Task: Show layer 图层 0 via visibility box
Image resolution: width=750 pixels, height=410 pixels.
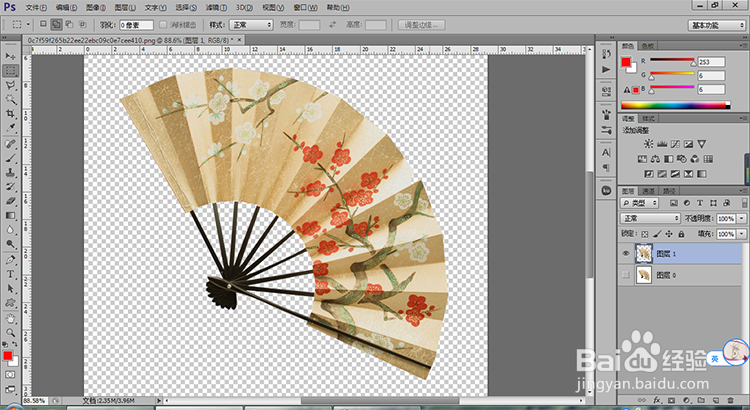Action: pyautogui.click(x=626, y=275)
